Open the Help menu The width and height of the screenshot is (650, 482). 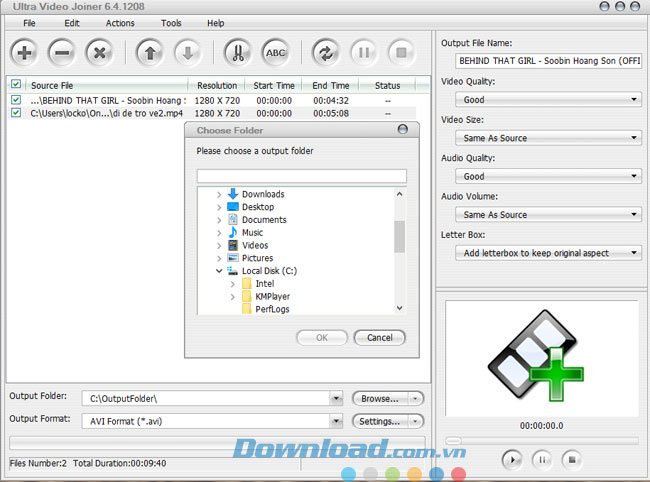click(x=216, y=23)
